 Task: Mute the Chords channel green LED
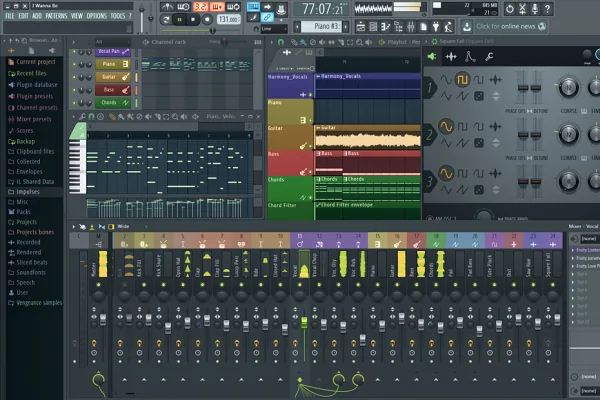(74, 103)
